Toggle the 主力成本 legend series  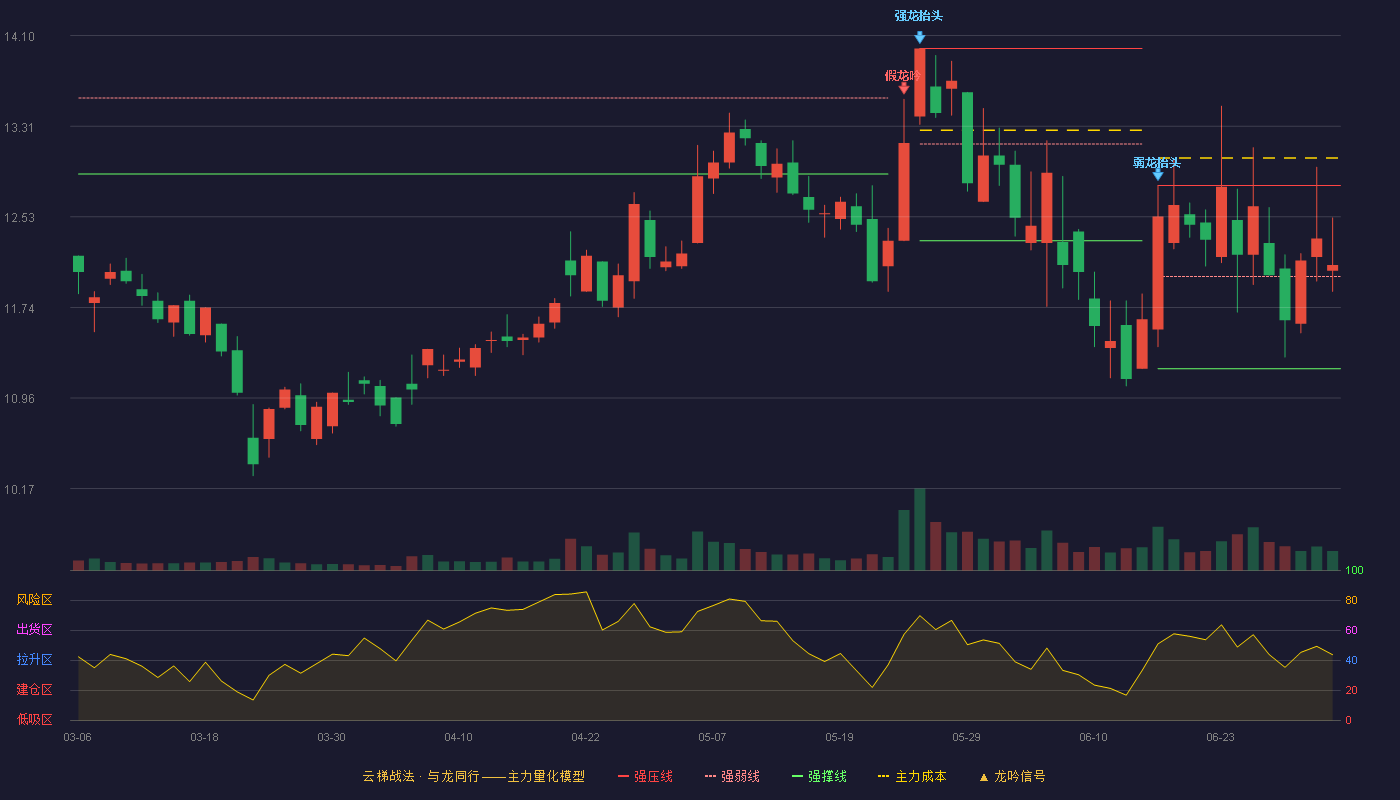point(912,776)
